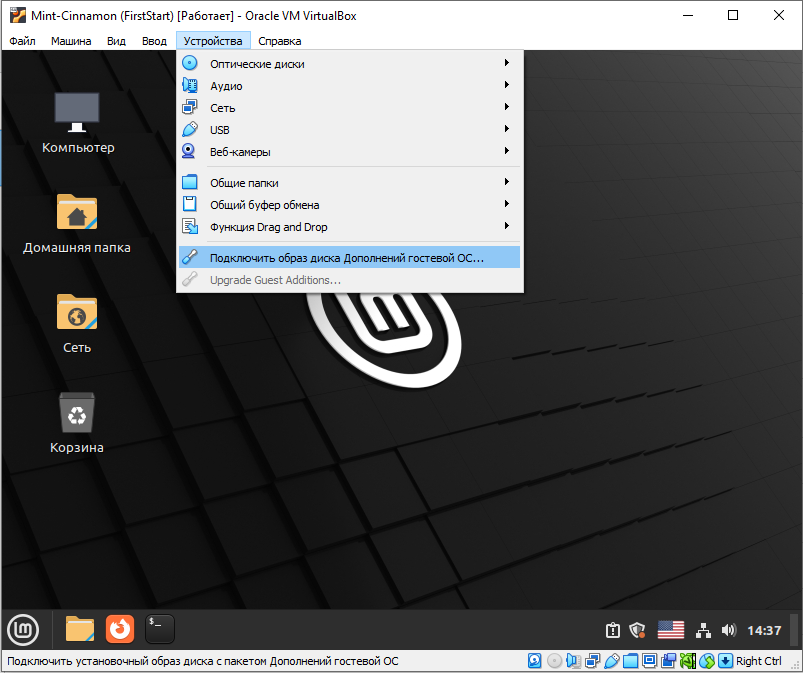Expand the Общие папки submenu arrow
The image size is (803, 673).
(x=506, y=182)
